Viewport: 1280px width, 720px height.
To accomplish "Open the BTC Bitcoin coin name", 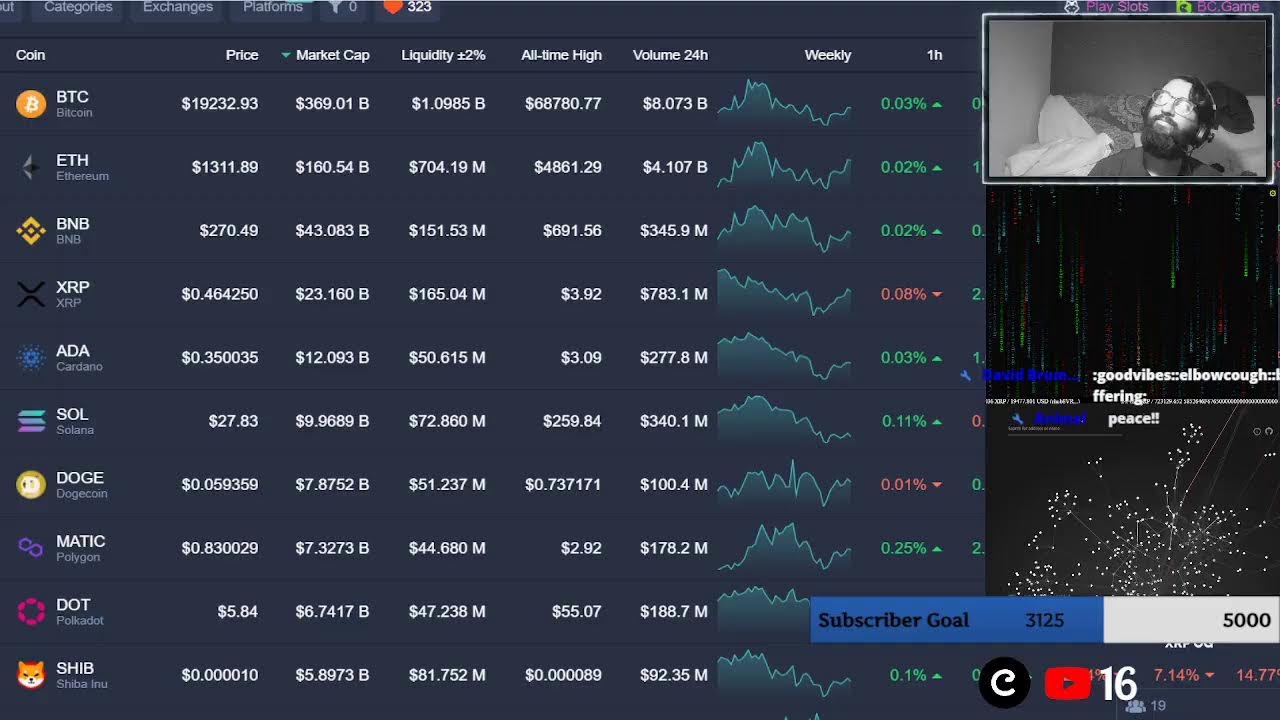I will [x=74, y=103].
